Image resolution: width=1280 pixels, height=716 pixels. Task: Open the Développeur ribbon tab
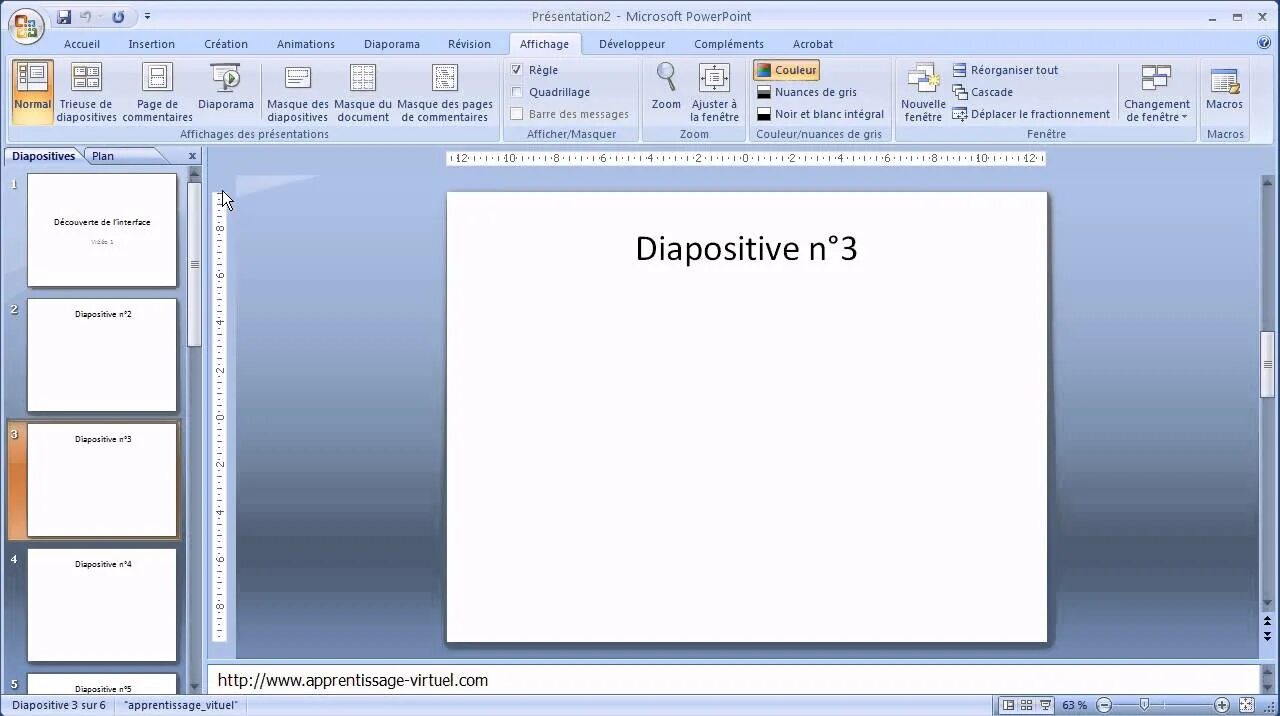tap(632, 44)
